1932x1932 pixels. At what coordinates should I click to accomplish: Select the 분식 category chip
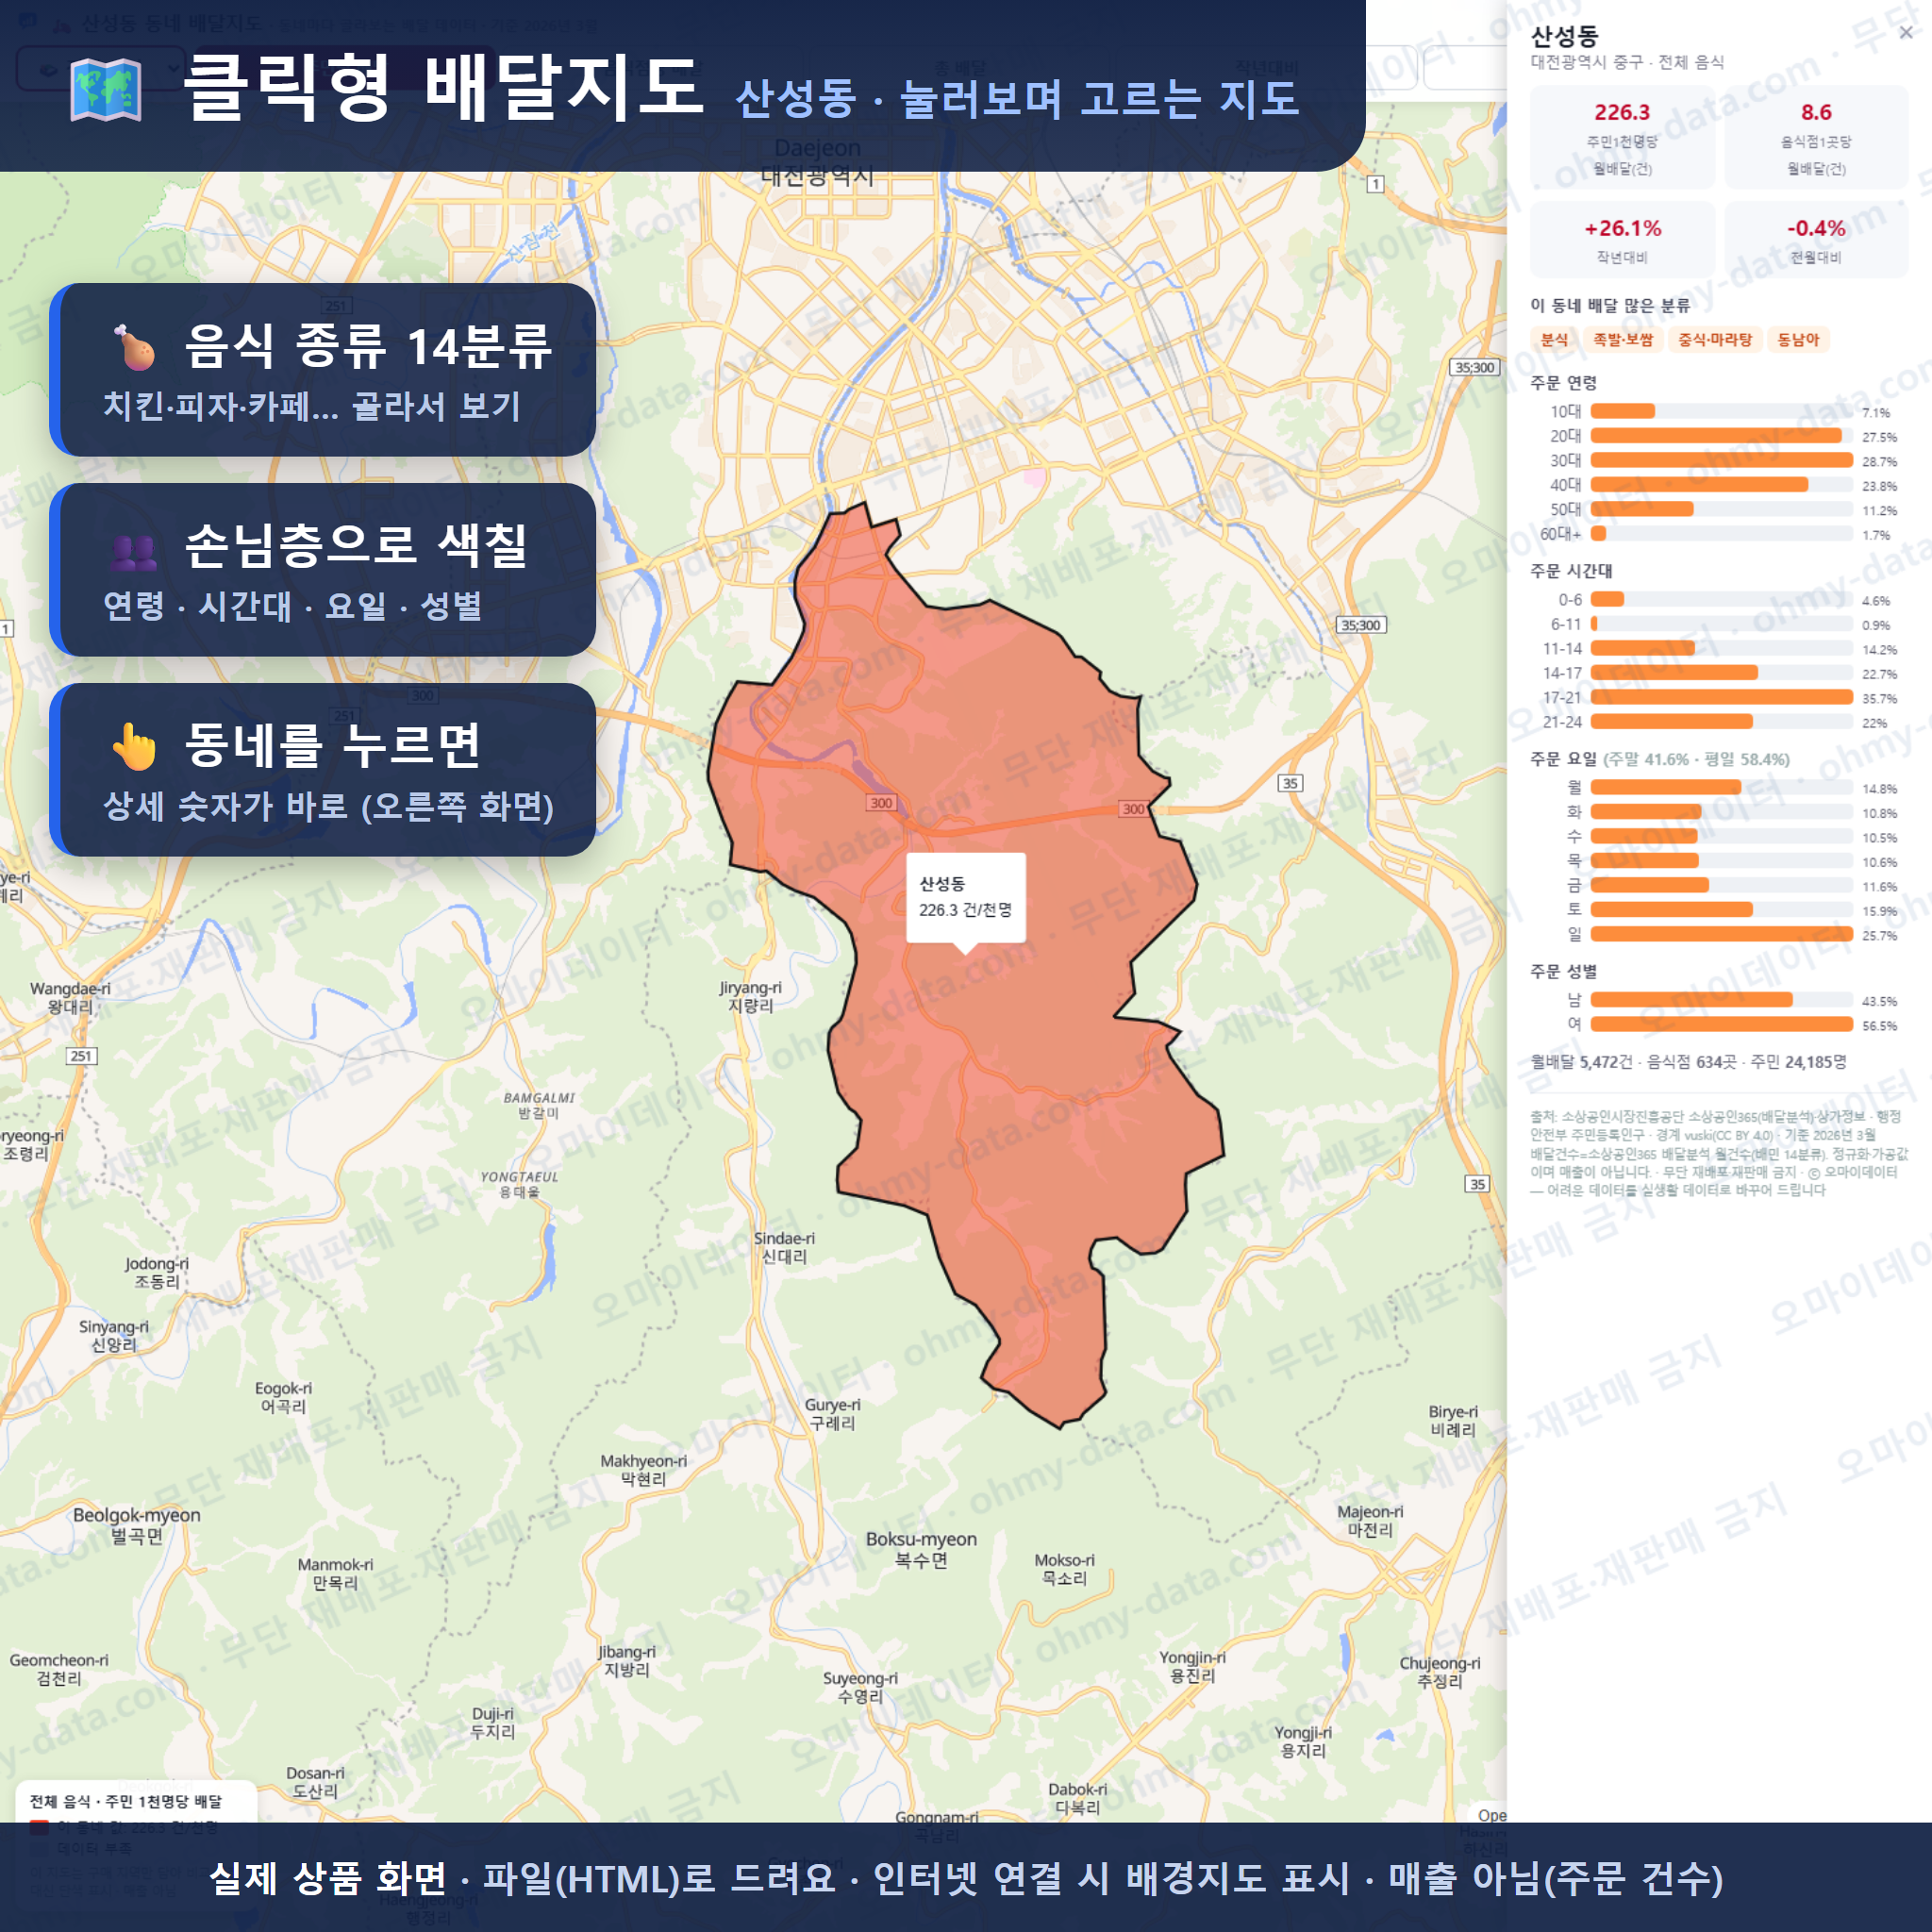1554,340
